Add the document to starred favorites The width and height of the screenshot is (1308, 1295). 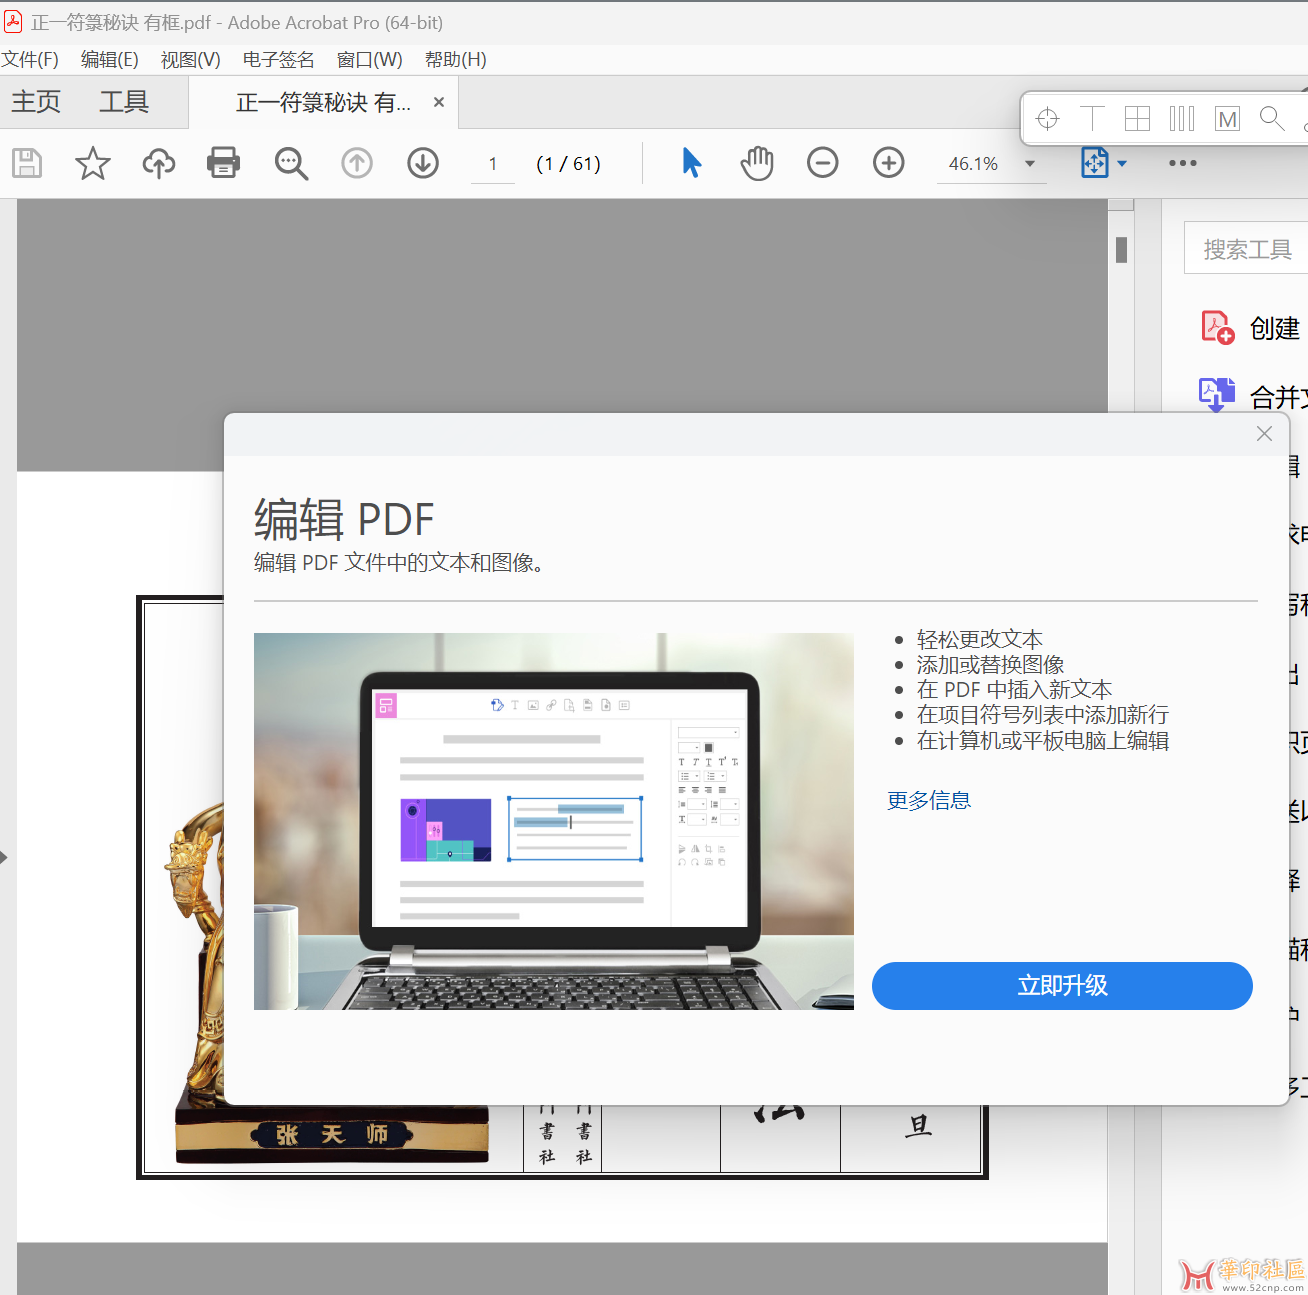coord(93,163)
